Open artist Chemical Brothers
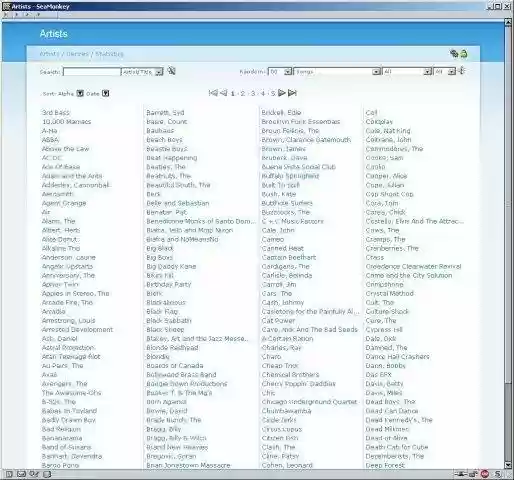The image size is (514, 480). click(290, 374)
